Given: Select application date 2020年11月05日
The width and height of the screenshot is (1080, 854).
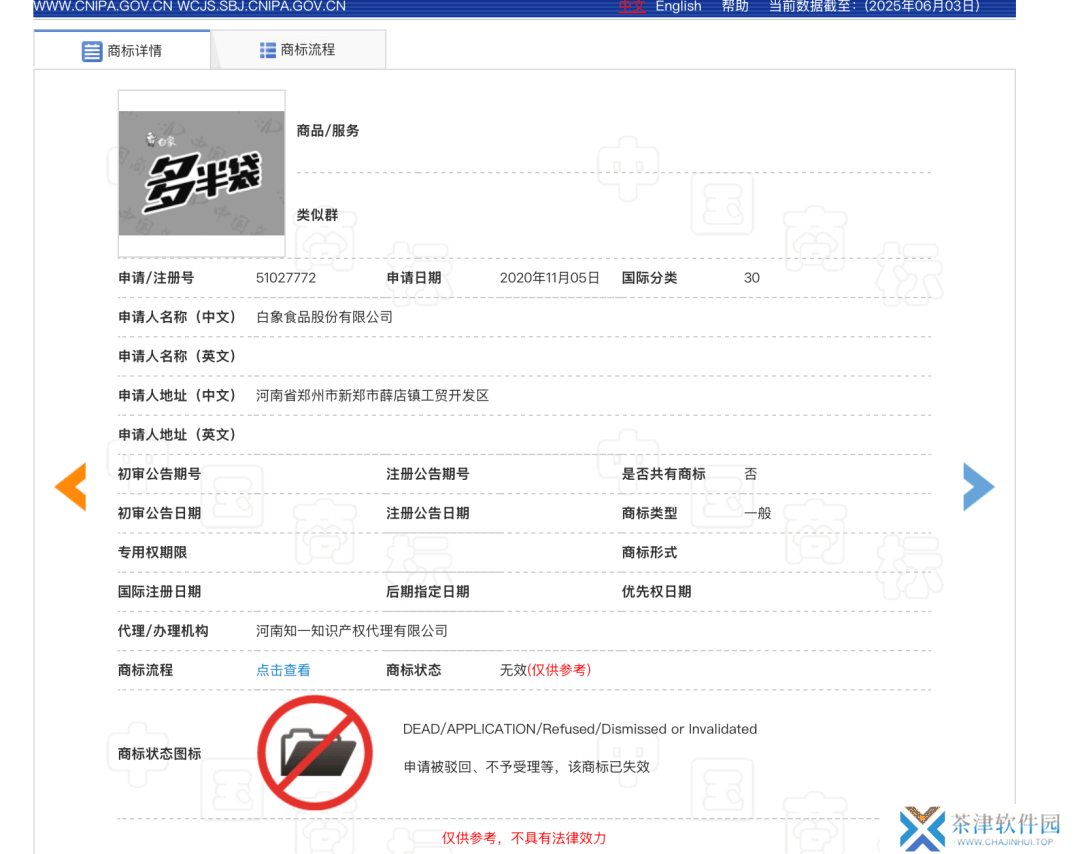Looking at the screenshot, I should pyautogui.click(x=550, y=278).
